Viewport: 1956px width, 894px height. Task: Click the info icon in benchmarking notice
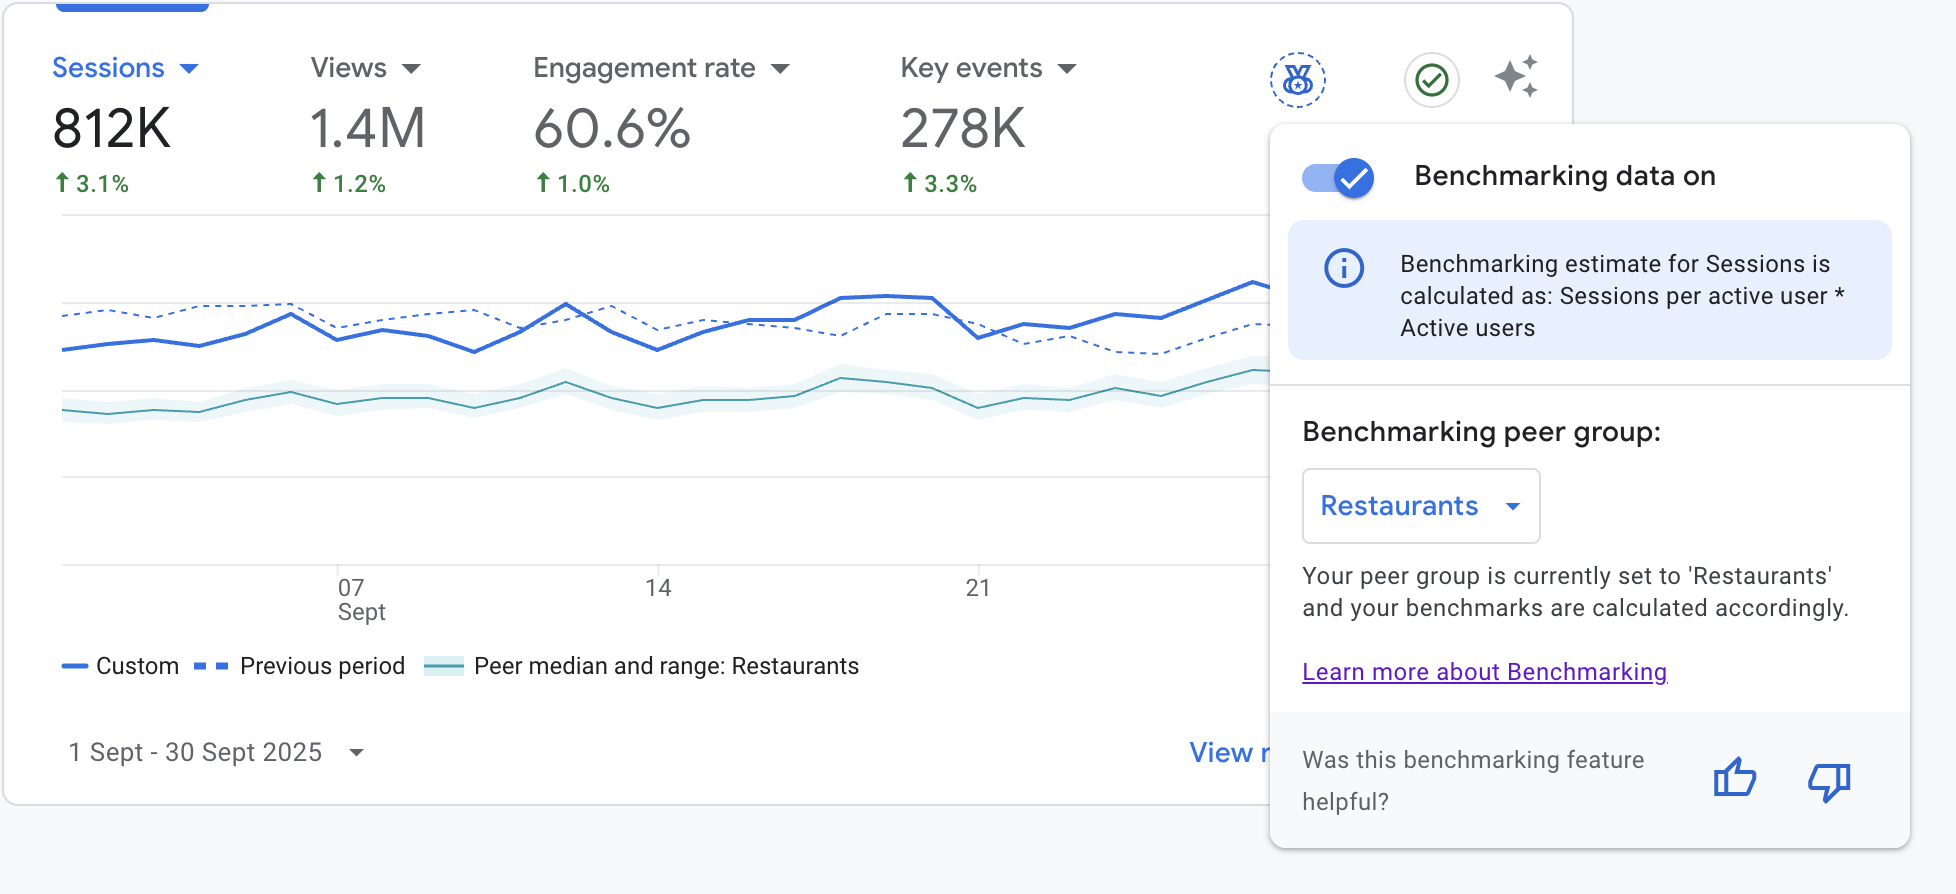click(1344, 268)
